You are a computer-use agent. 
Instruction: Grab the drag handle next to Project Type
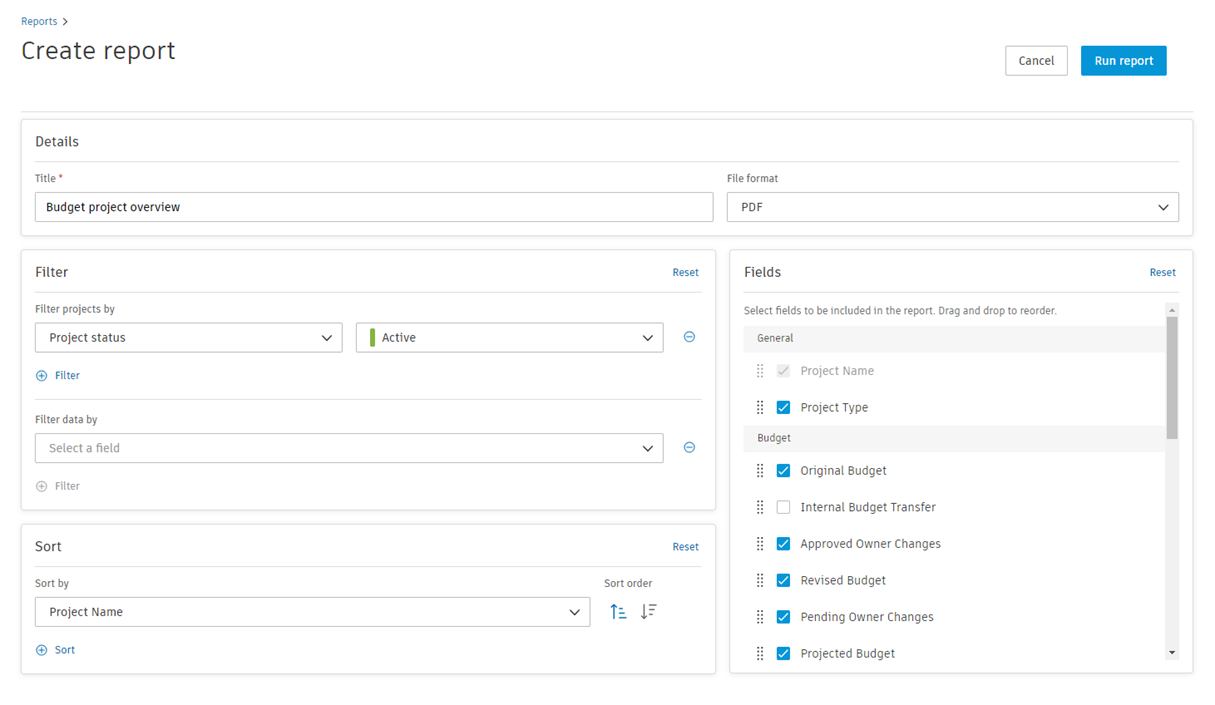coord(760,407)
